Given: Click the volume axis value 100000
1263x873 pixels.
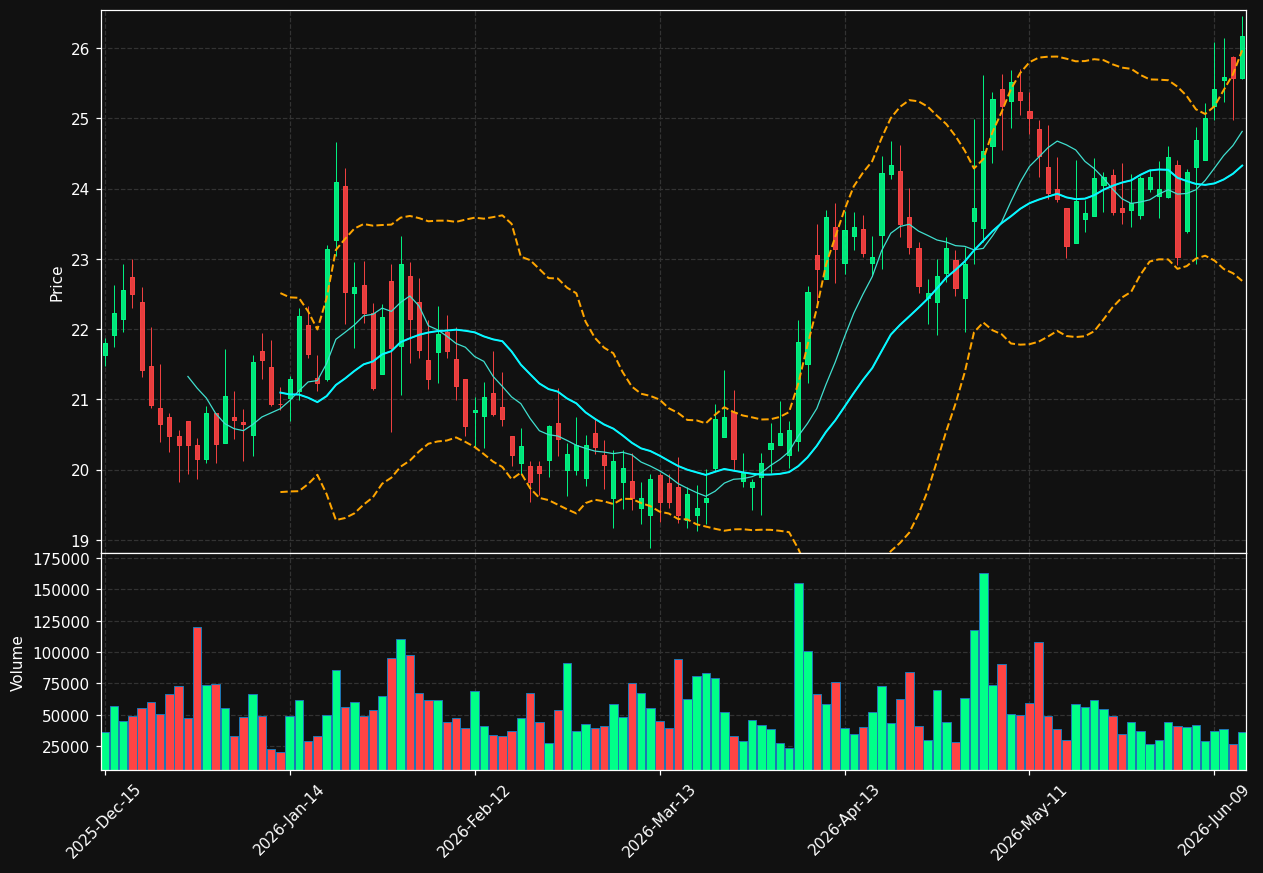Looking at the screenshot, I should pos(61,653).
